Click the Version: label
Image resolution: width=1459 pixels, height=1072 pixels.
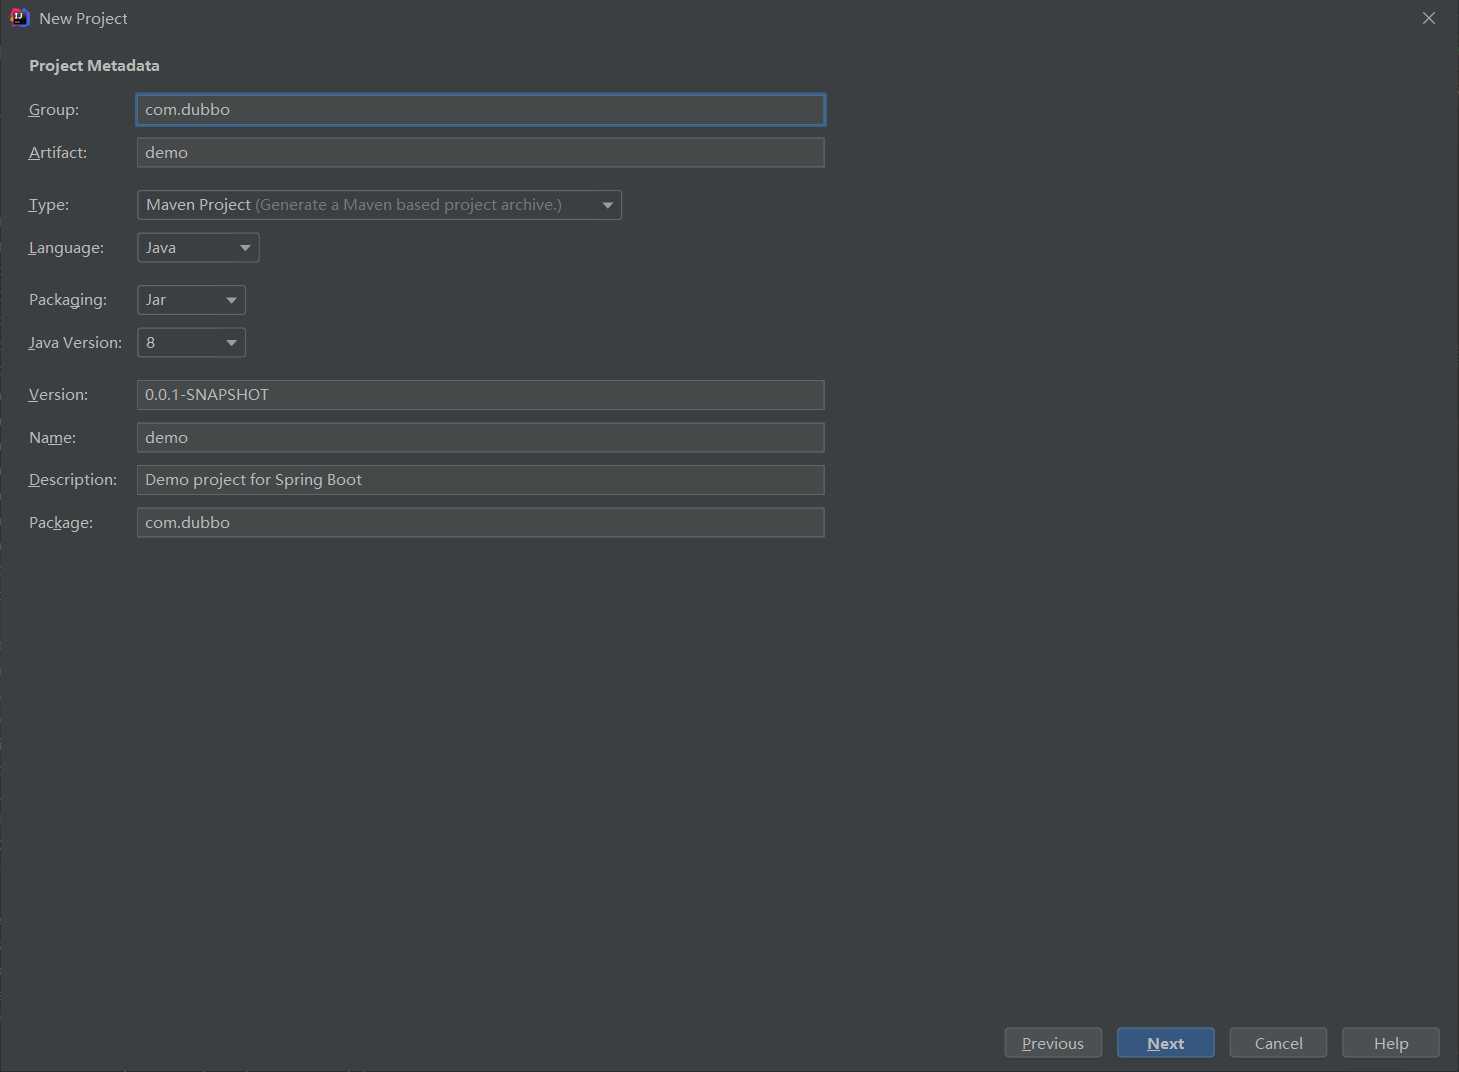[x=58, y=395]
